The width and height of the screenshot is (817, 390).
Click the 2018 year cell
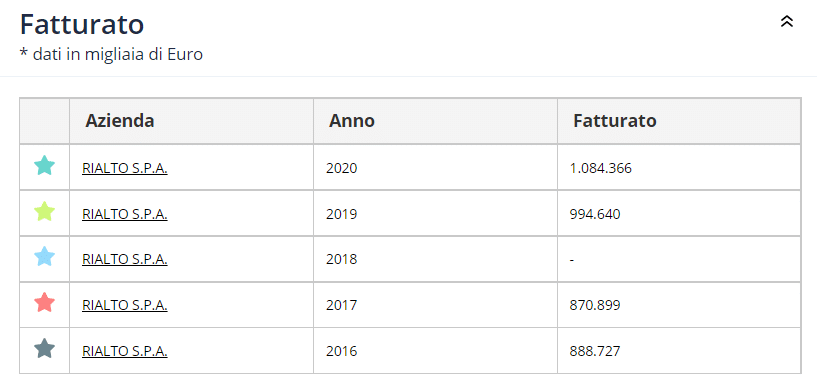point(435,259)
